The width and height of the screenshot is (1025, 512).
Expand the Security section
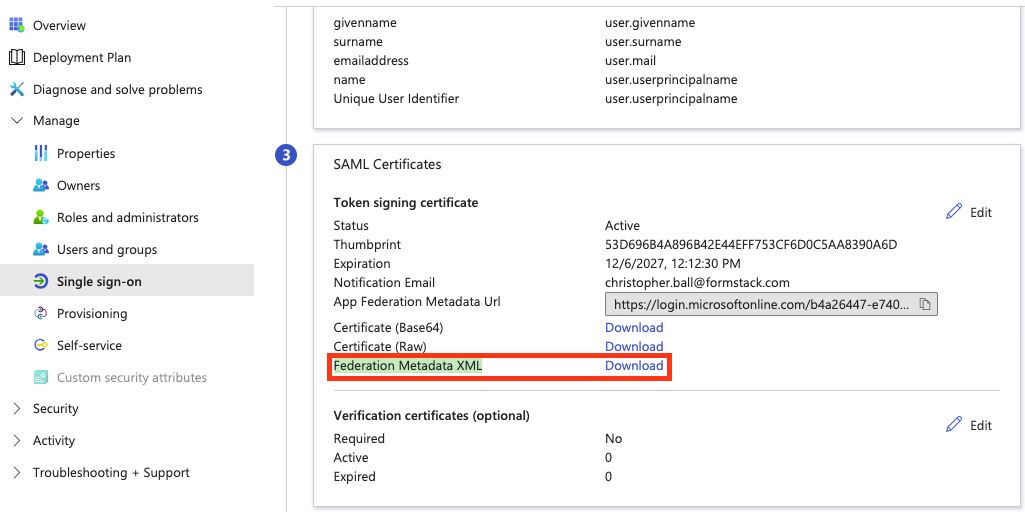tap(16, 408)
